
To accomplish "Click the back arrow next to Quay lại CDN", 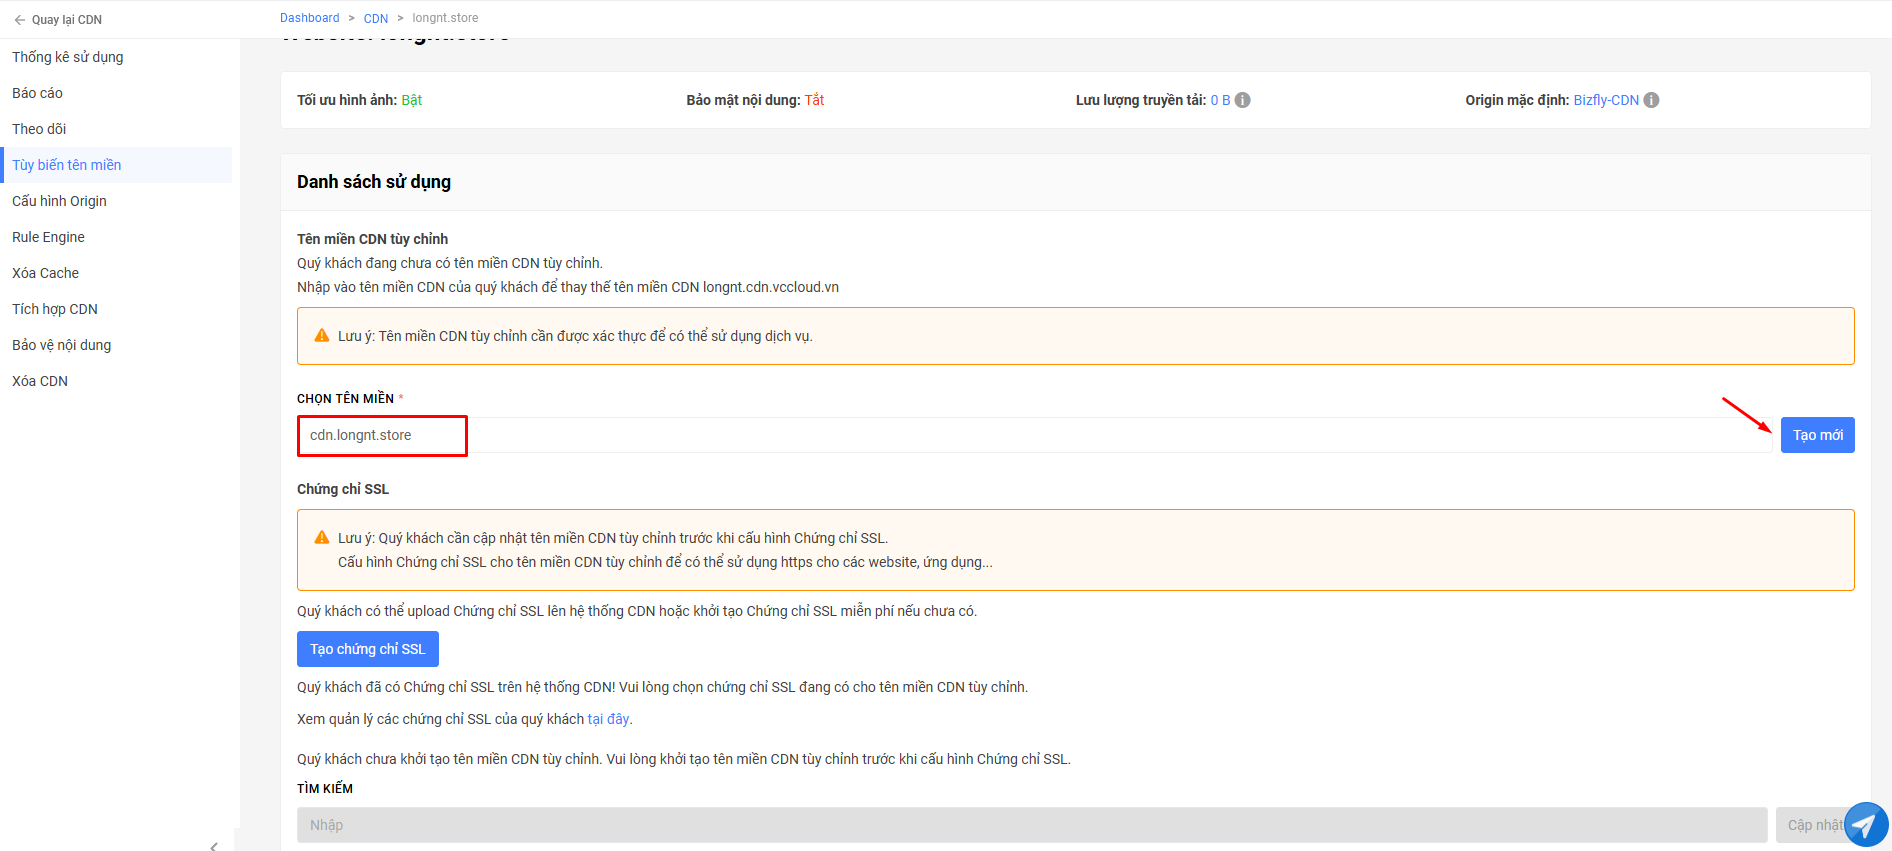I will pos(19,20).
